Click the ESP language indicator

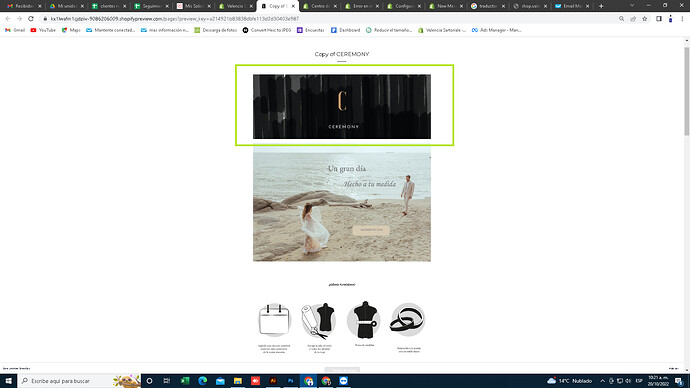pos(639,381)
